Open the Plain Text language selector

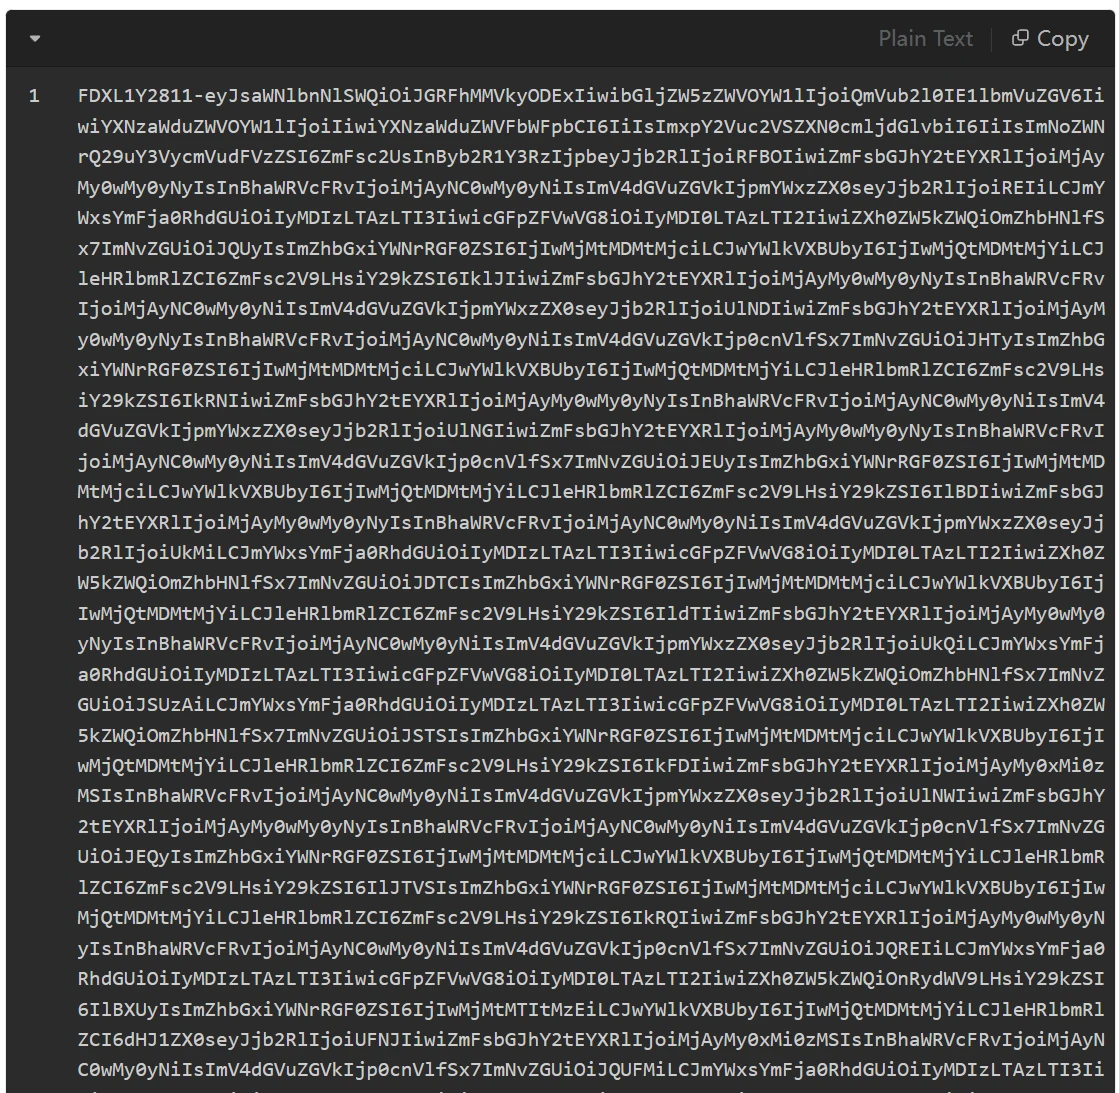pos(925,39)
